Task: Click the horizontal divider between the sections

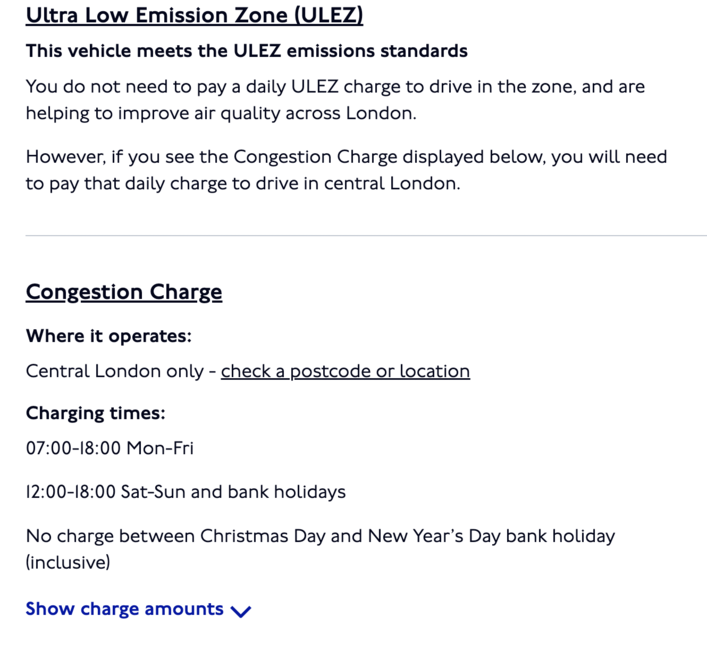Action: (x=366, y=235)
